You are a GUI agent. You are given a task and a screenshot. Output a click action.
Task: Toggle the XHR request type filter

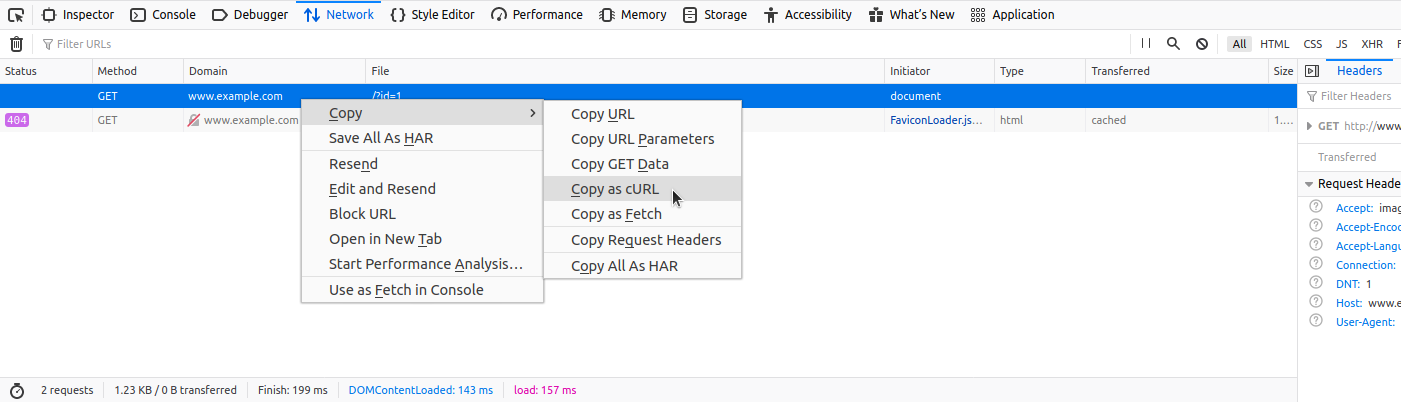coord(1372,44)
